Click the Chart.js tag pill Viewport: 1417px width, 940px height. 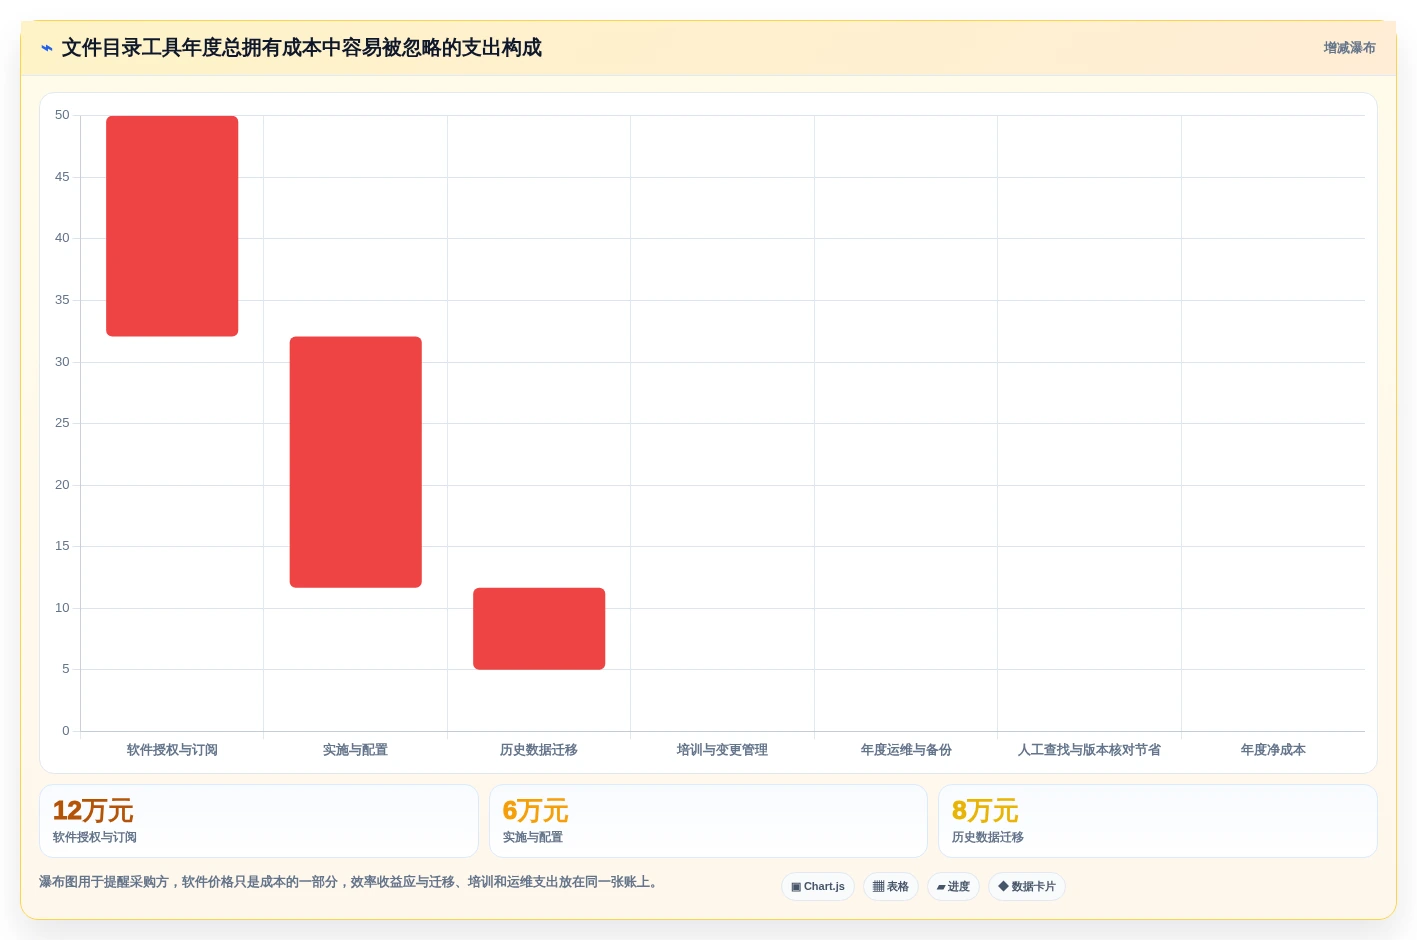coord(818,887)
